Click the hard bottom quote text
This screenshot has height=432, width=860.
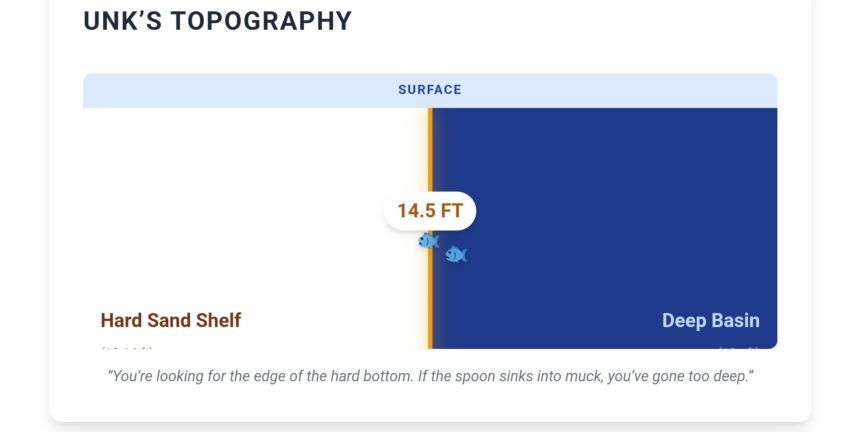[430, 377]
